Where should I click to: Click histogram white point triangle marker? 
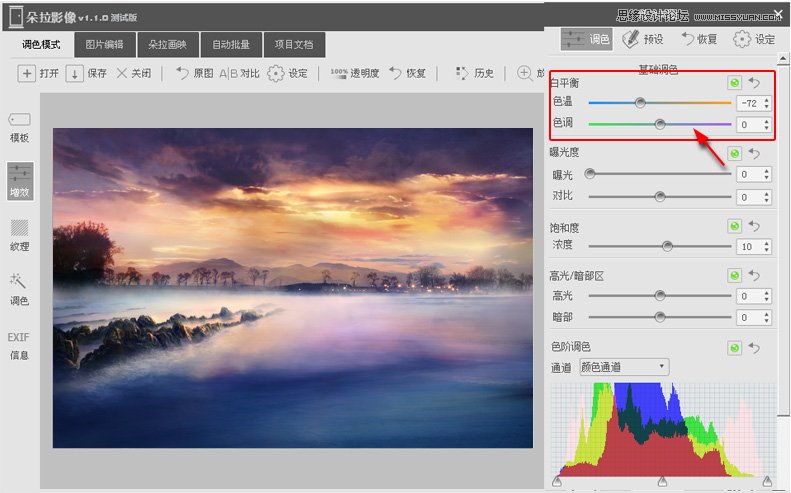(x=767, y=480)
